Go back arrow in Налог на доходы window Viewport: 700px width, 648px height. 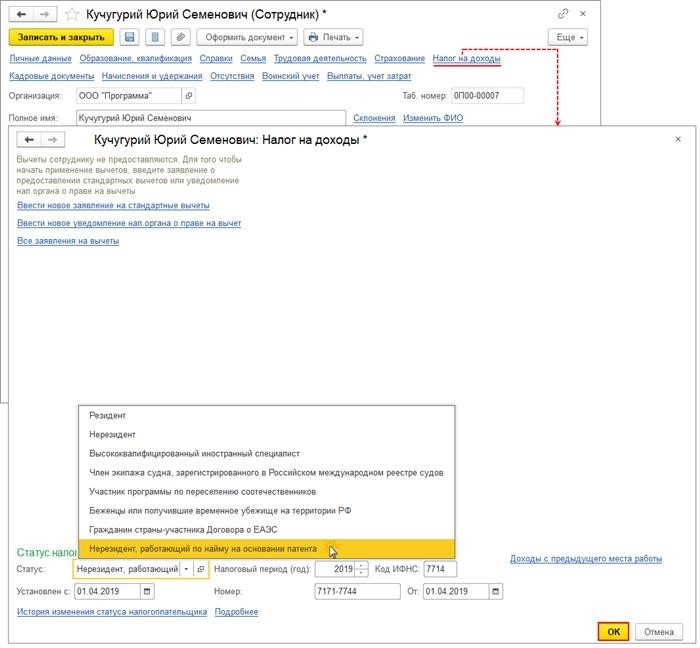click(x=29, y=140)
